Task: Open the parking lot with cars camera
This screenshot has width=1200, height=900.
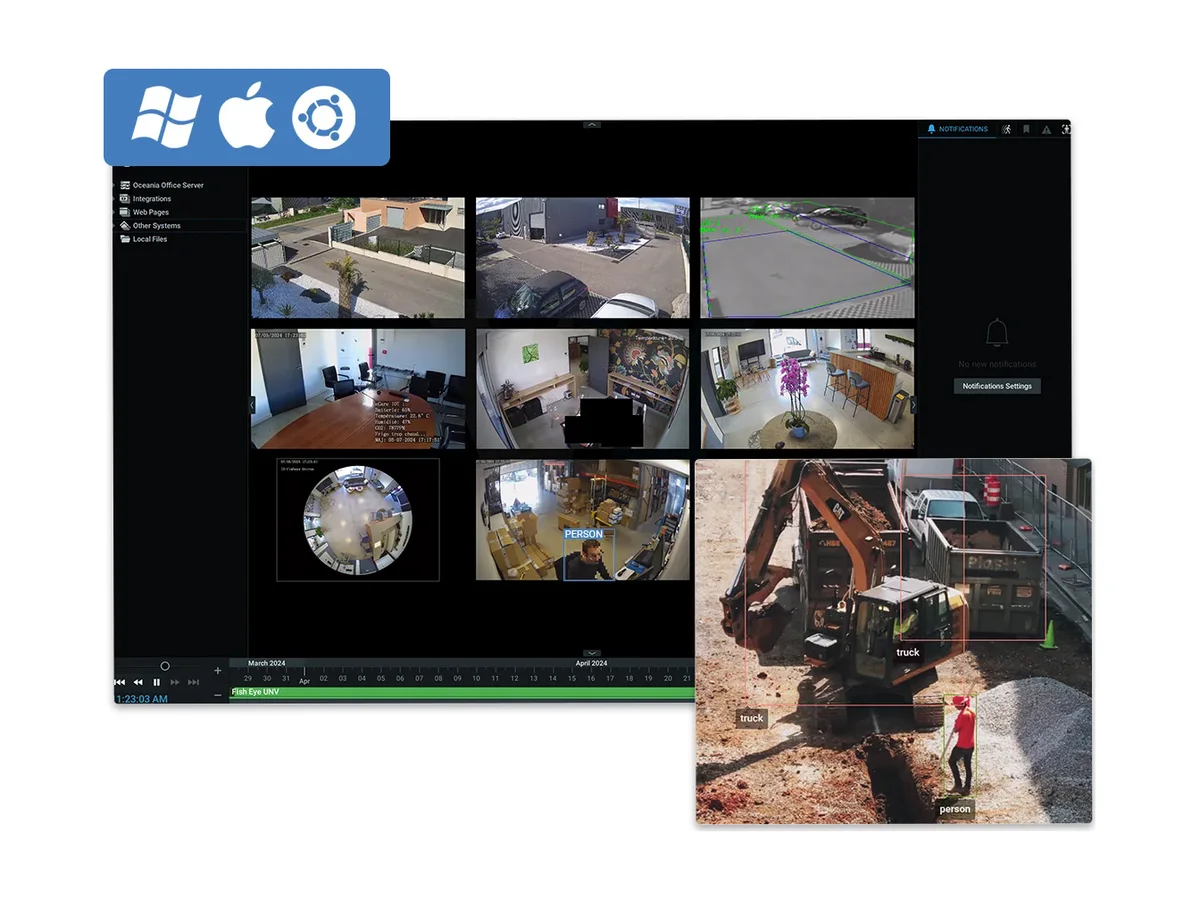Action: click(x=583, y=257)
